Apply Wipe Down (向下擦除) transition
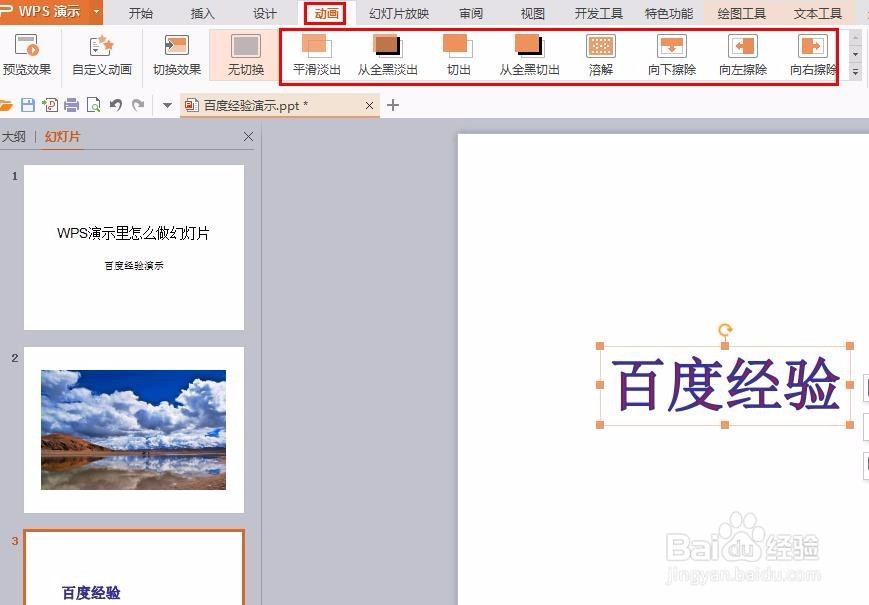 point(672,55)
